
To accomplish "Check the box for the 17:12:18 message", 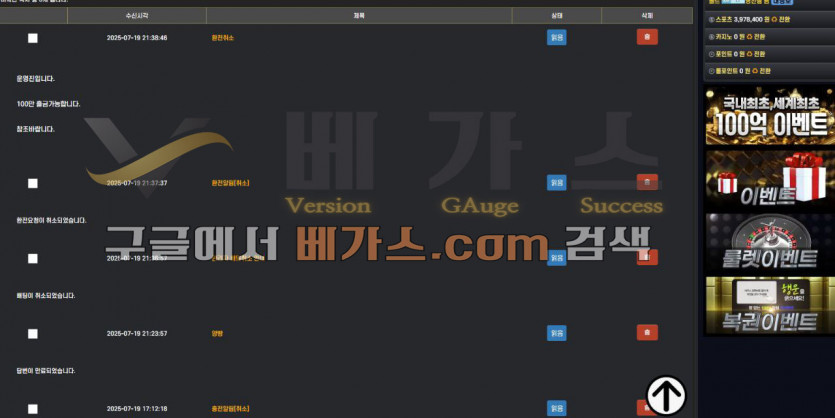I will [x=32, y=409].
